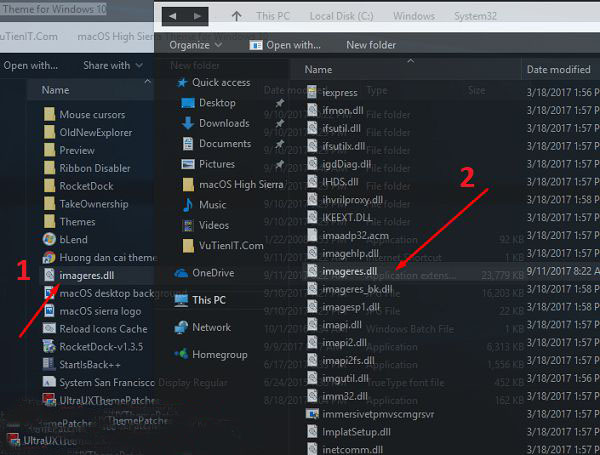Select the Network icon in sidebar
The image size is (600, 455).
coord(181,327)
